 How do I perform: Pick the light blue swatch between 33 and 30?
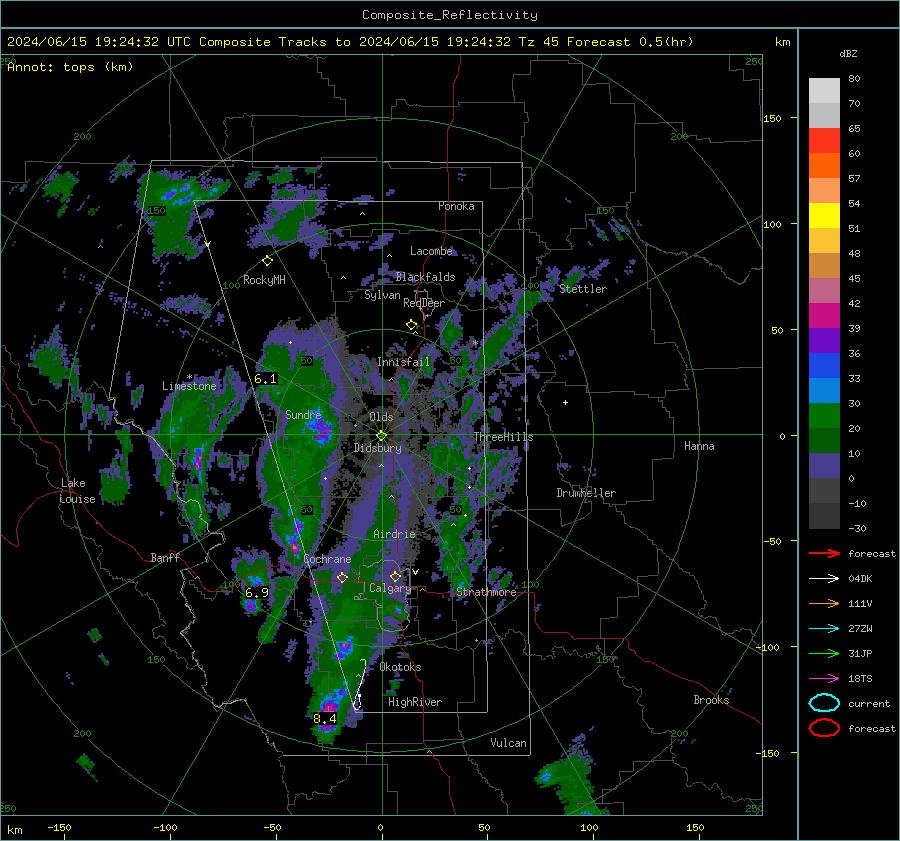pos(824,391)
